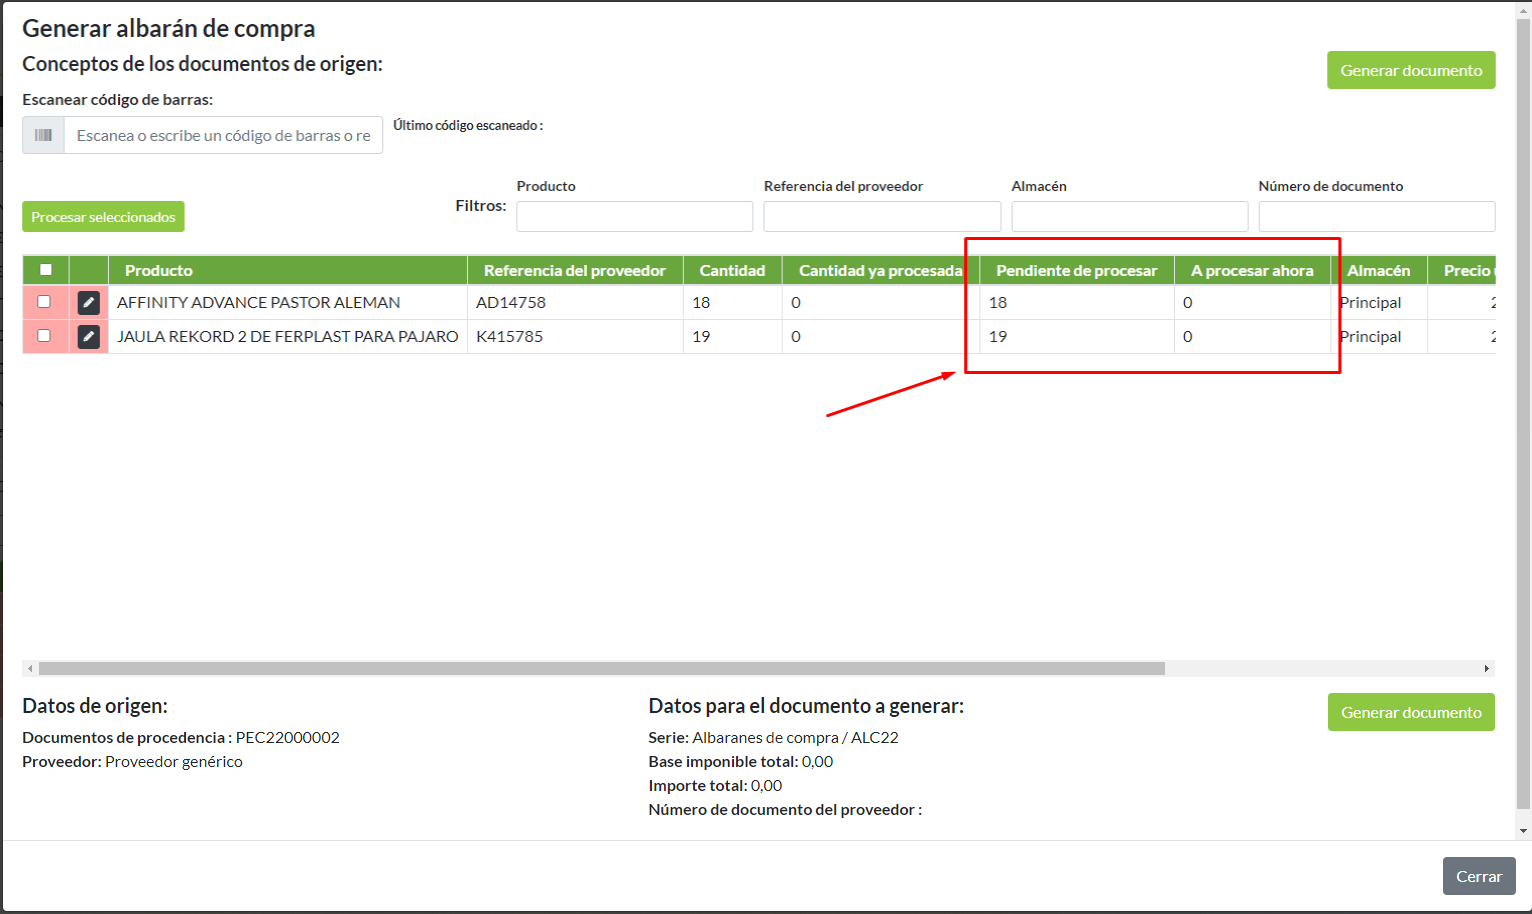Screen dimensions: 1532x914
Task: Click the horizontal scrollbar right arrow
Action: (x=1486, y=668)
